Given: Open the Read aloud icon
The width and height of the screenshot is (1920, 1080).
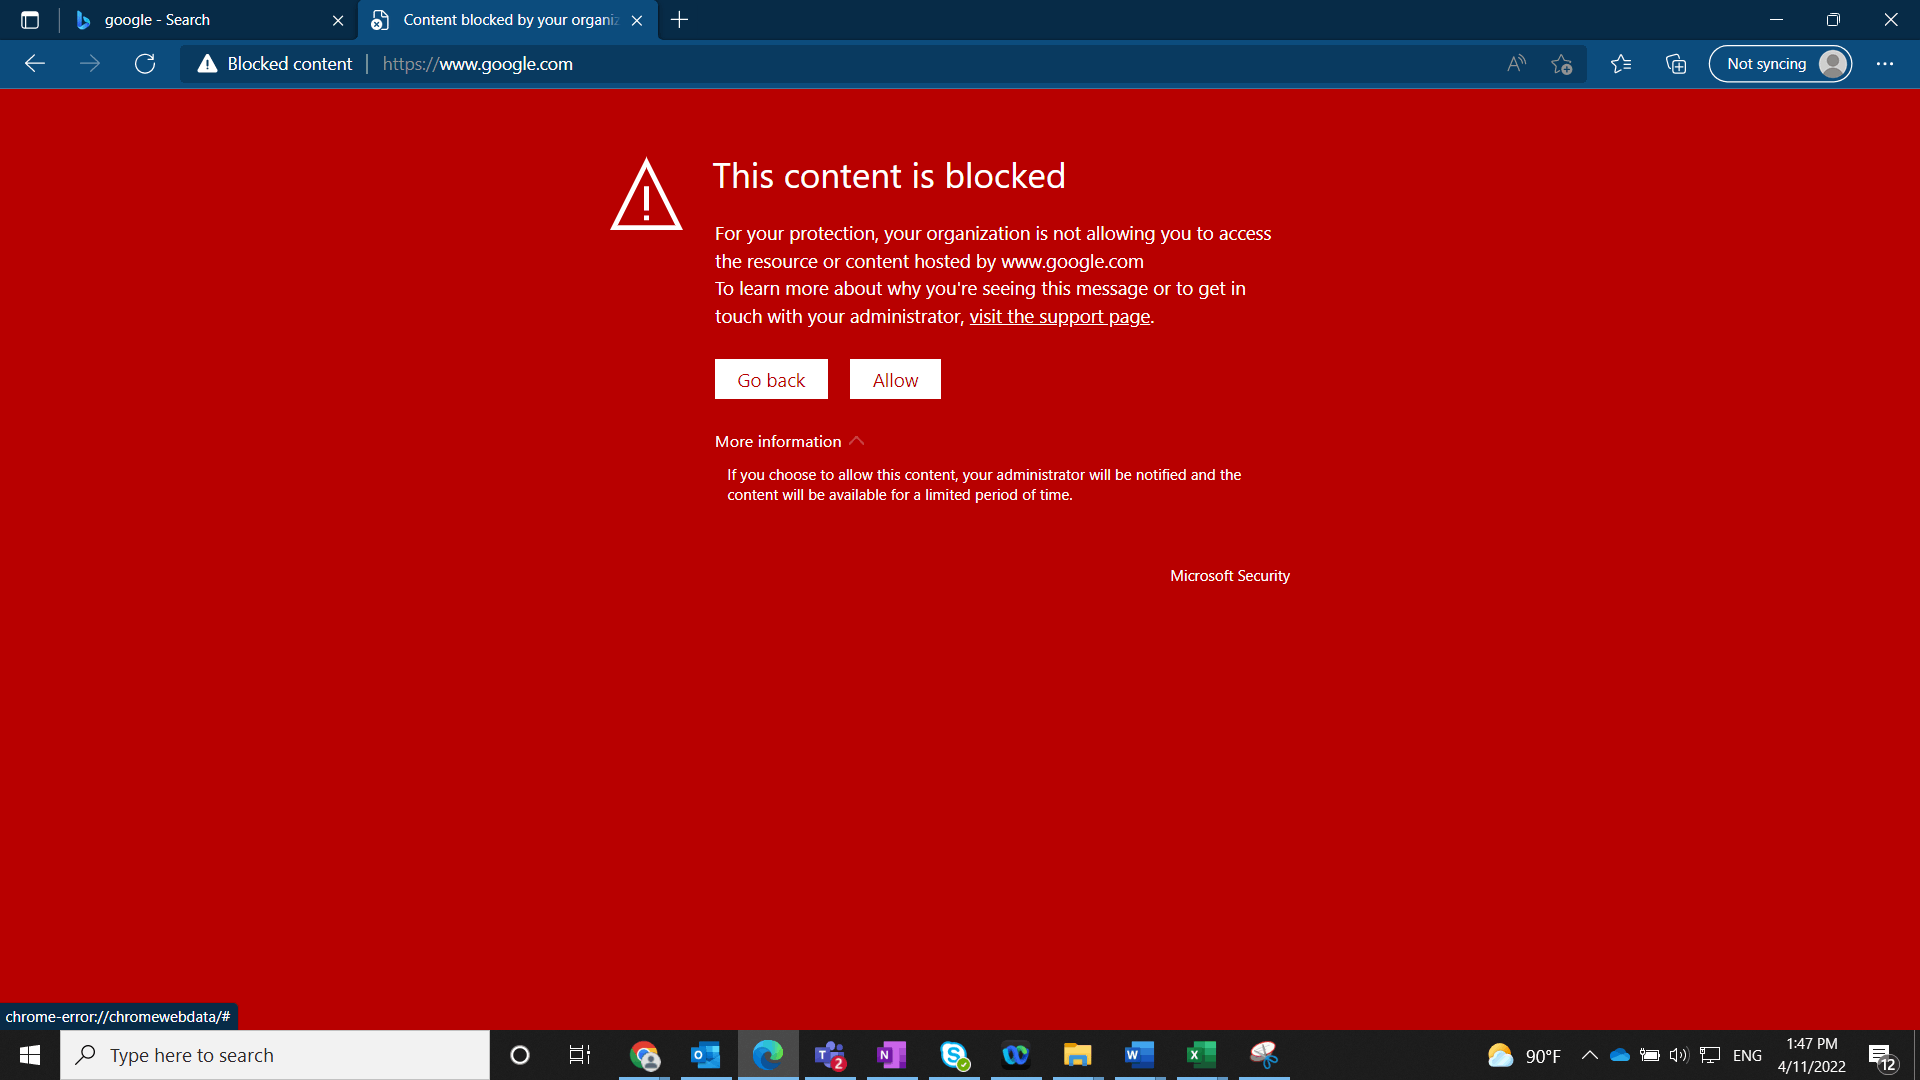Looking at the screenshot, I should 1516,64.
